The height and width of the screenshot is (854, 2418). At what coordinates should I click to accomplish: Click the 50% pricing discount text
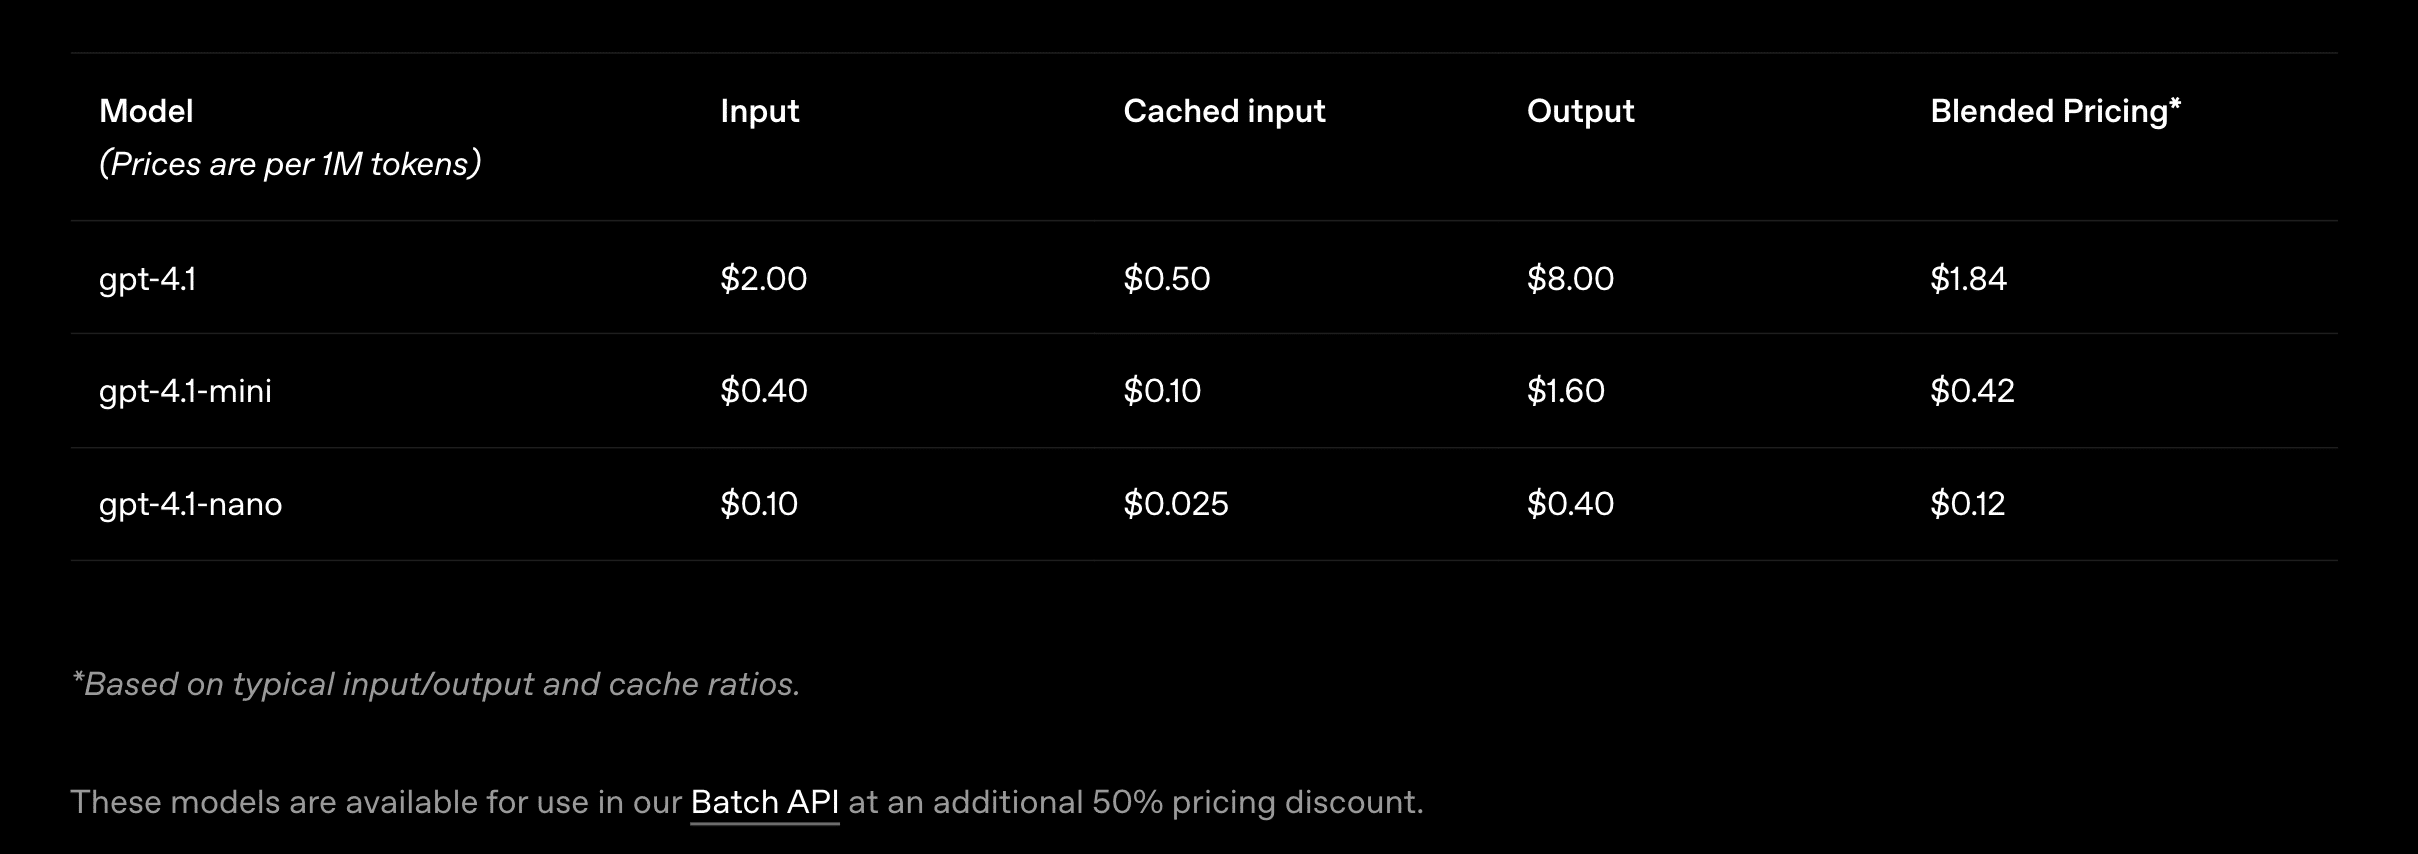click(x=1256, y=802)
